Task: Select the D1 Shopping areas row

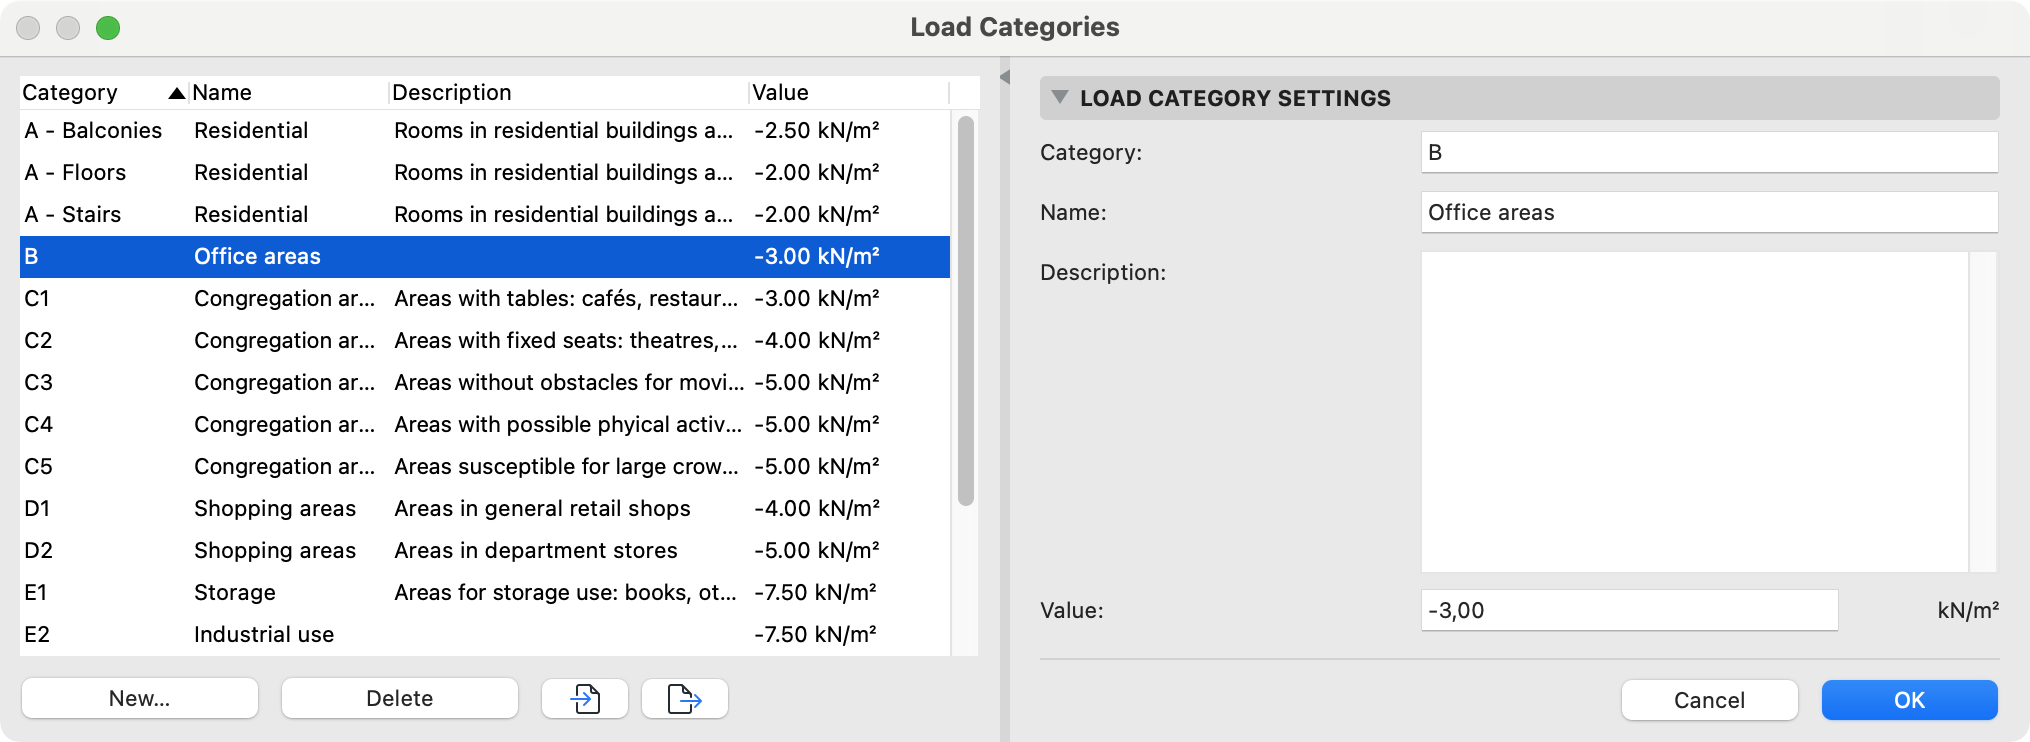Action: [x=485, y=508]
